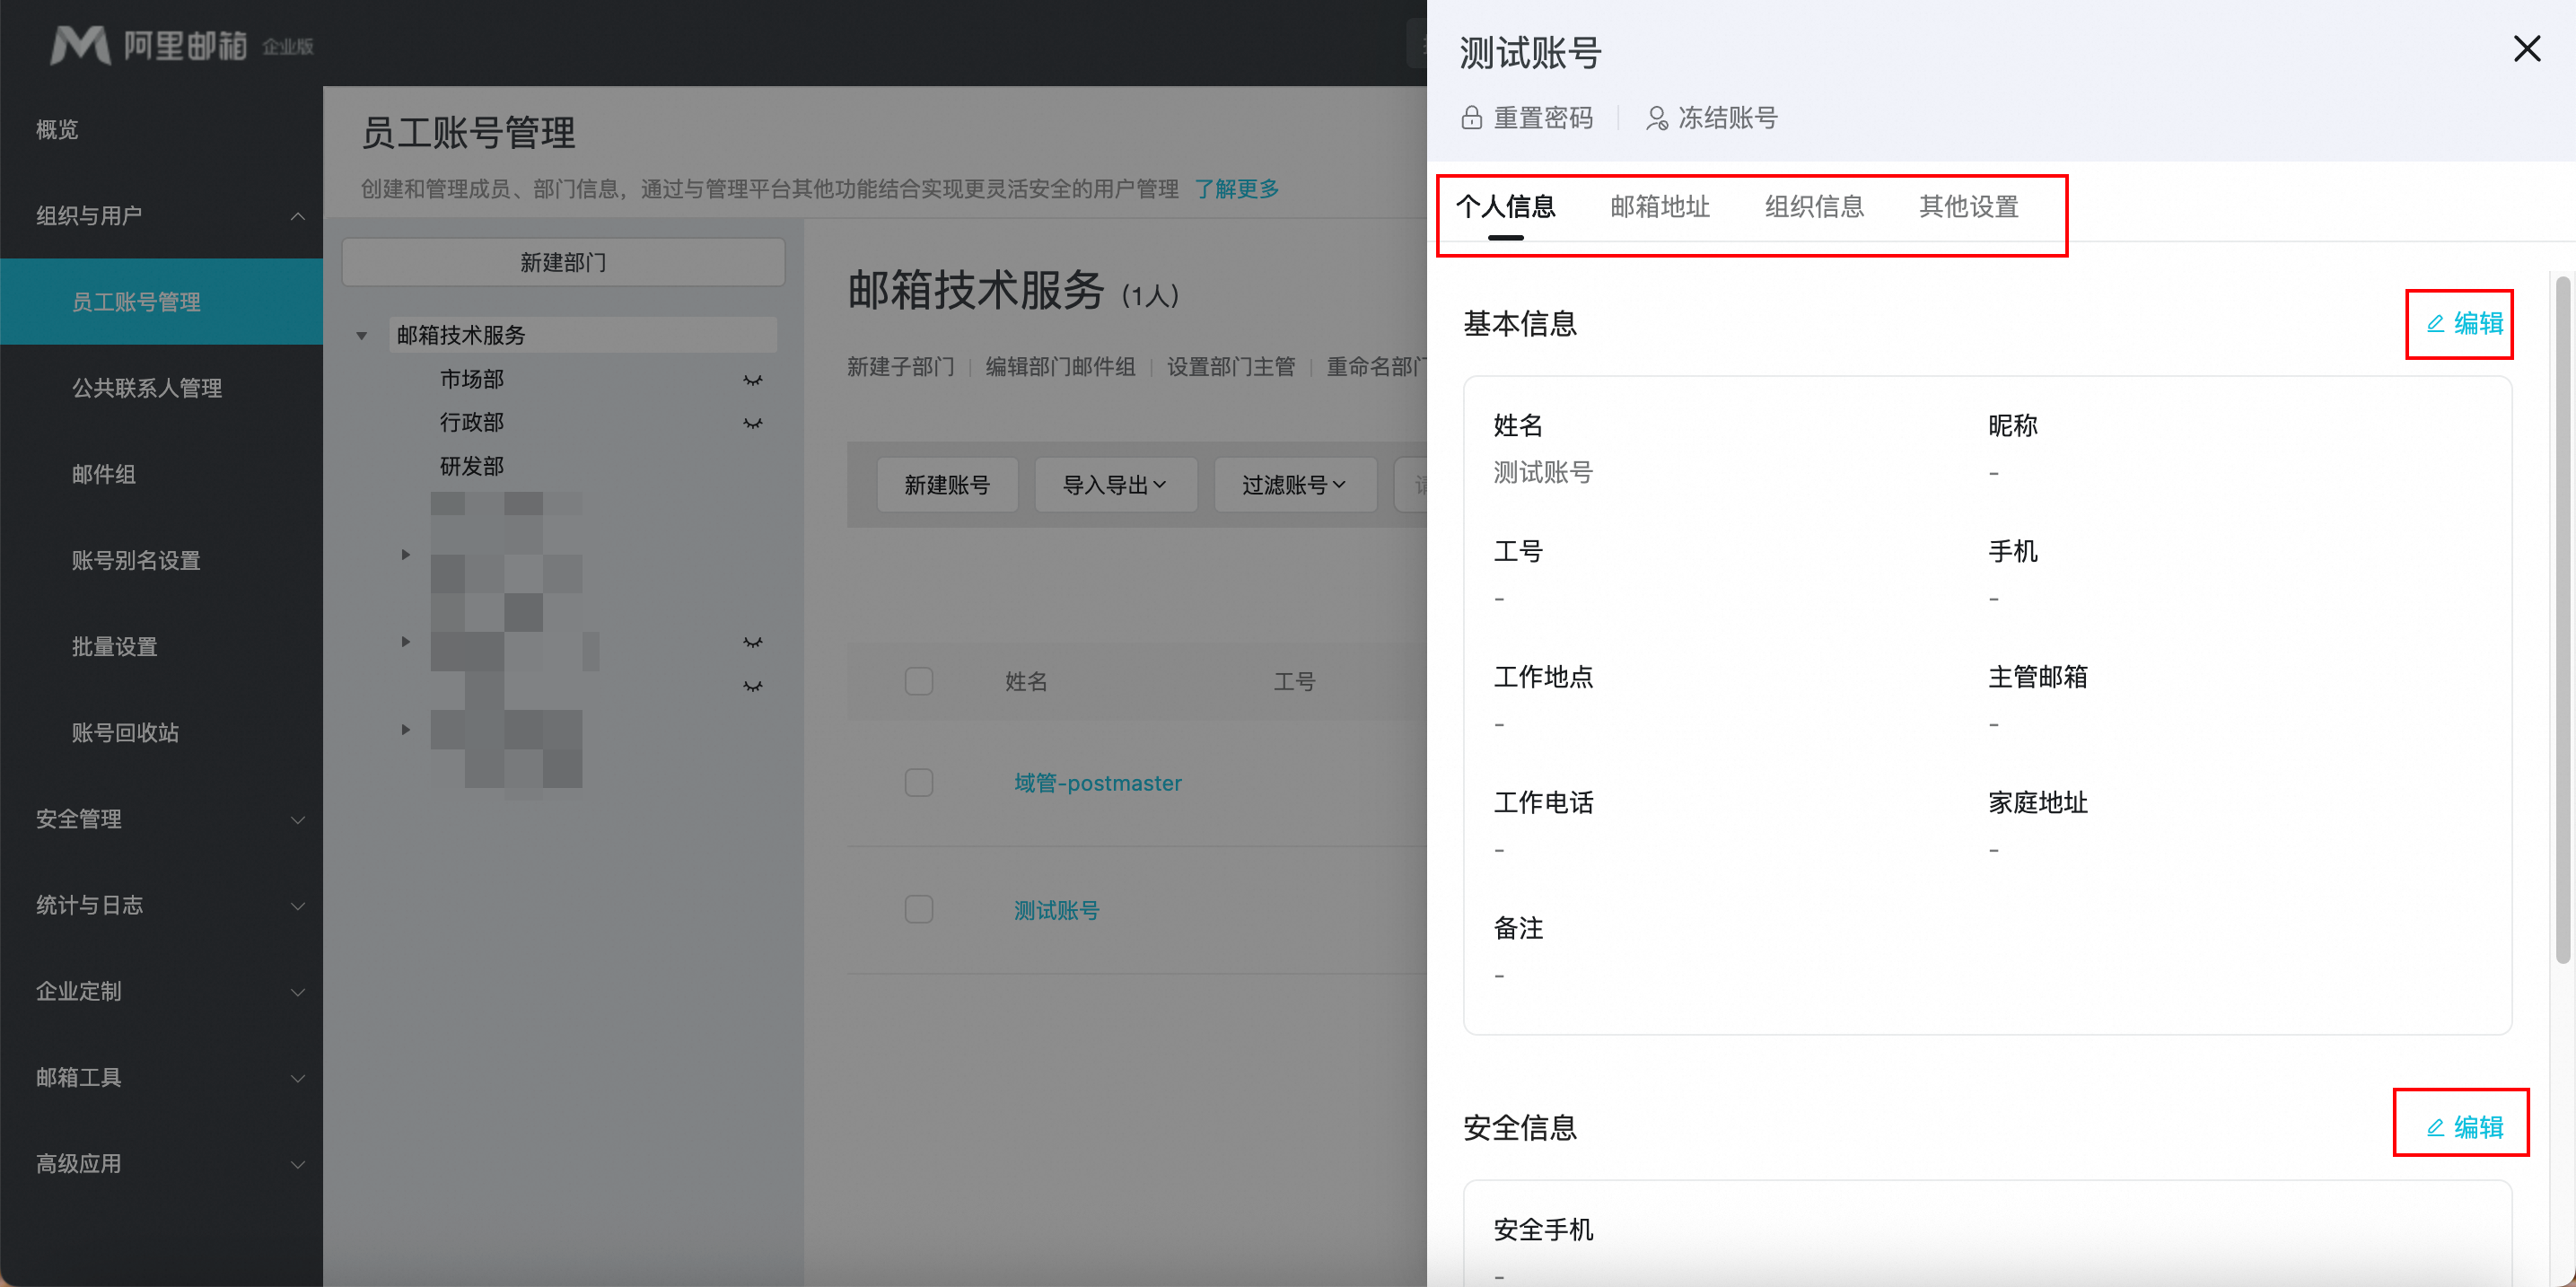Click the 新建账号 button

[946, 485]
